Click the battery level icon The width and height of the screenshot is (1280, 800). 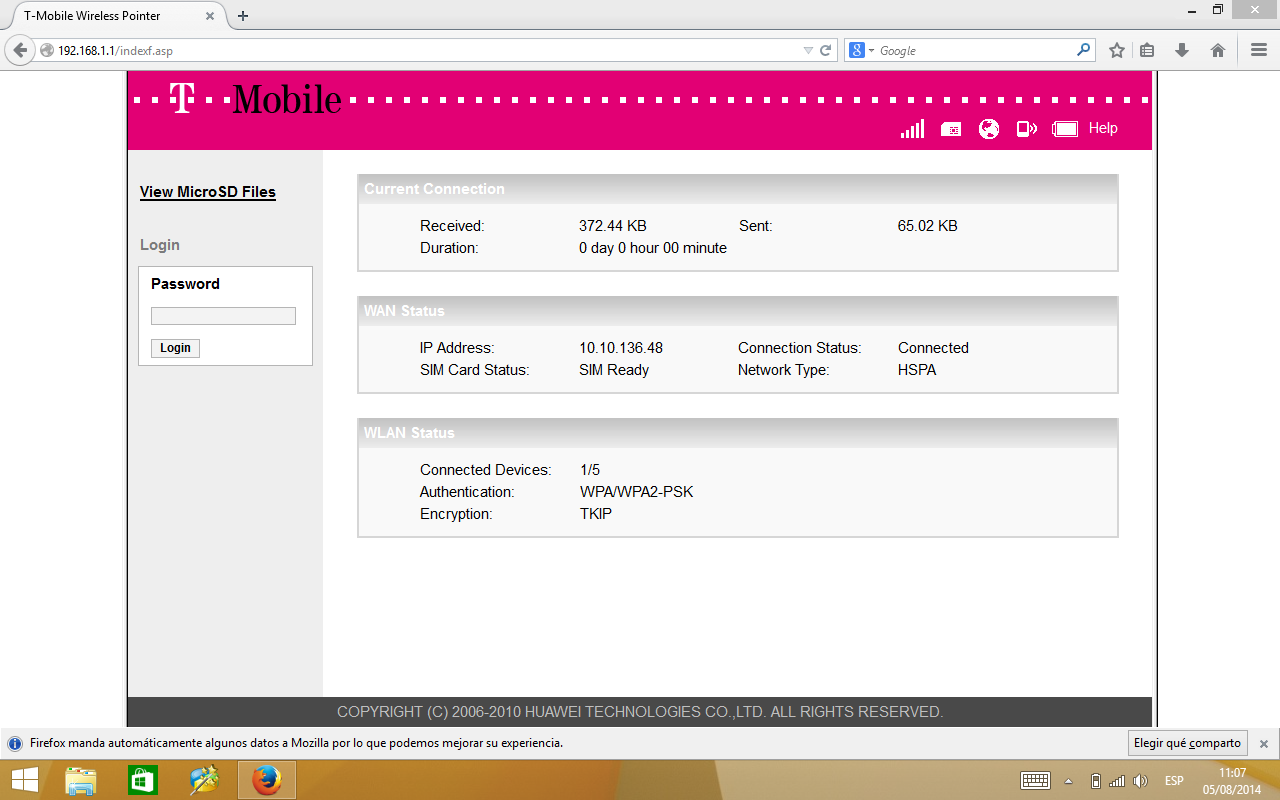pos(1065,129)
